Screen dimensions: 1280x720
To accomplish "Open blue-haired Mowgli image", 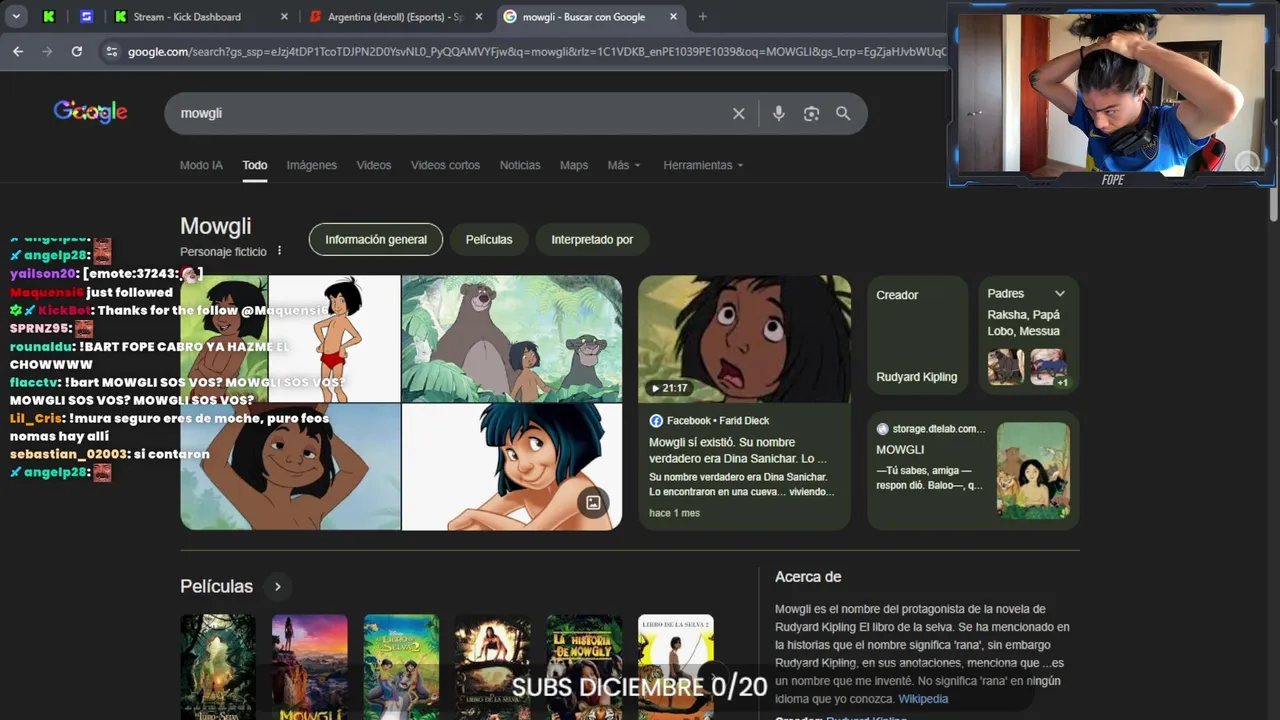I will (x=512, y=467).
